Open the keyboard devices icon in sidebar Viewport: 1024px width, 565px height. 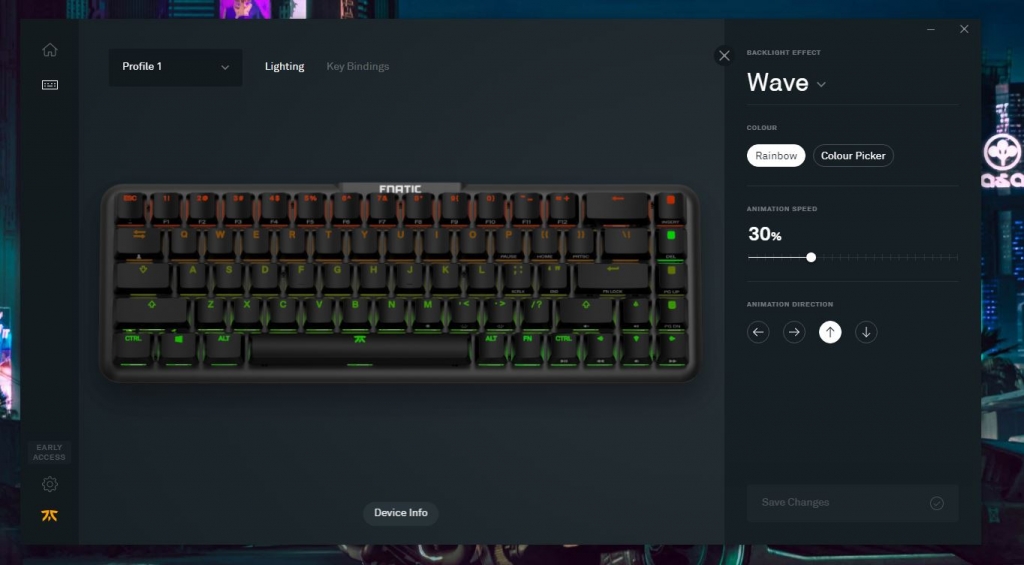click(x=50, y=85)
